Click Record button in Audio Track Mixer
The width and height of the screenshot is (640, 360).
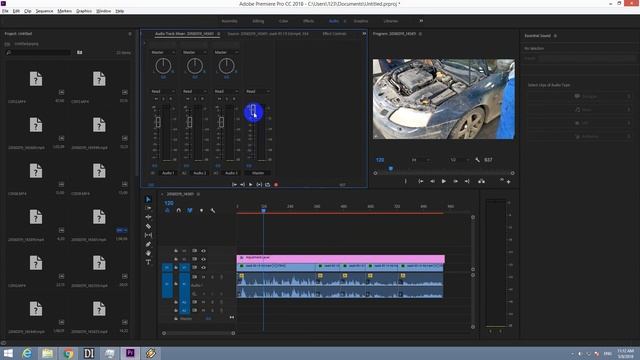pyautogui.click(x=276, y=185)
